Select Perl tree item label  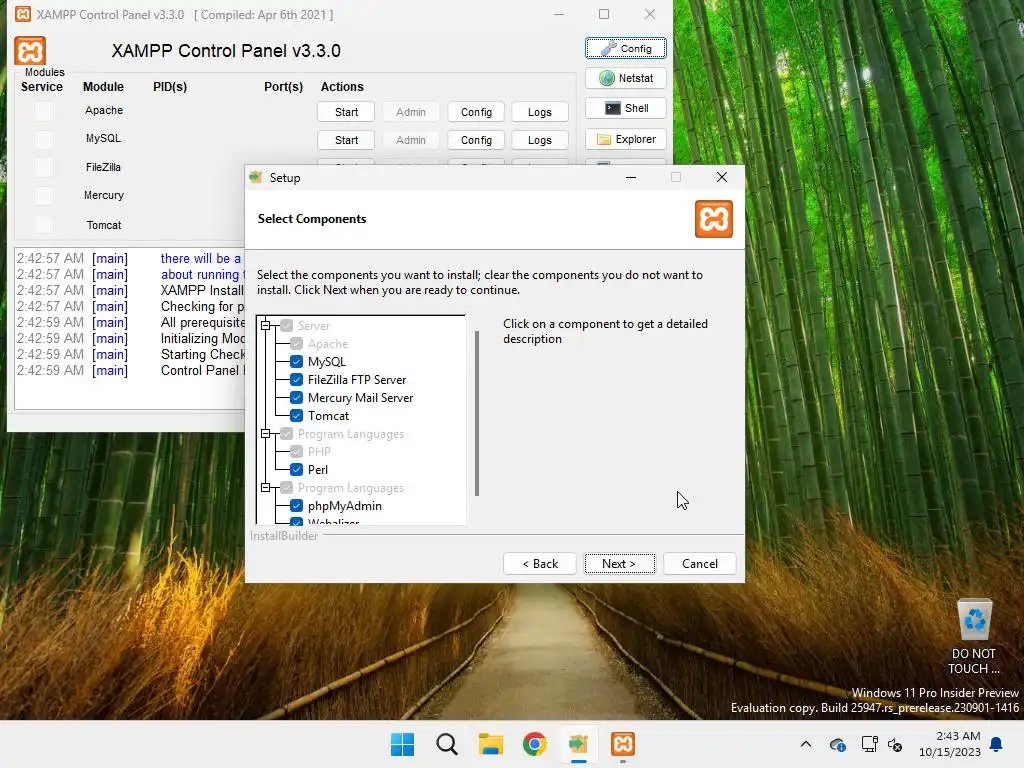[x=318, y=470]
